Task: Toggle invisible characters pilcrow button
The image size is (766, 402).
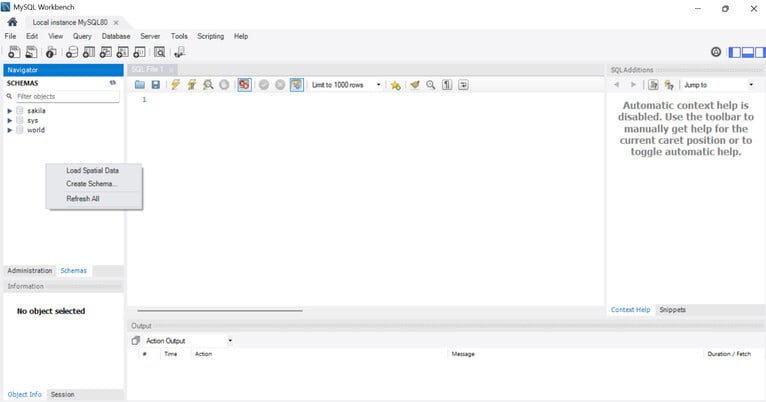Action: (x=447, y=85)
